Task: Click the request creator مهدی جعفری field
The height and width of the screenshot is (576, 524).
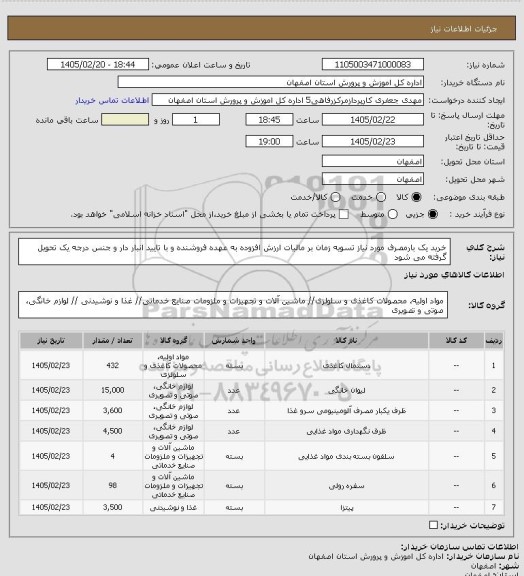Action: coord(288,100)
